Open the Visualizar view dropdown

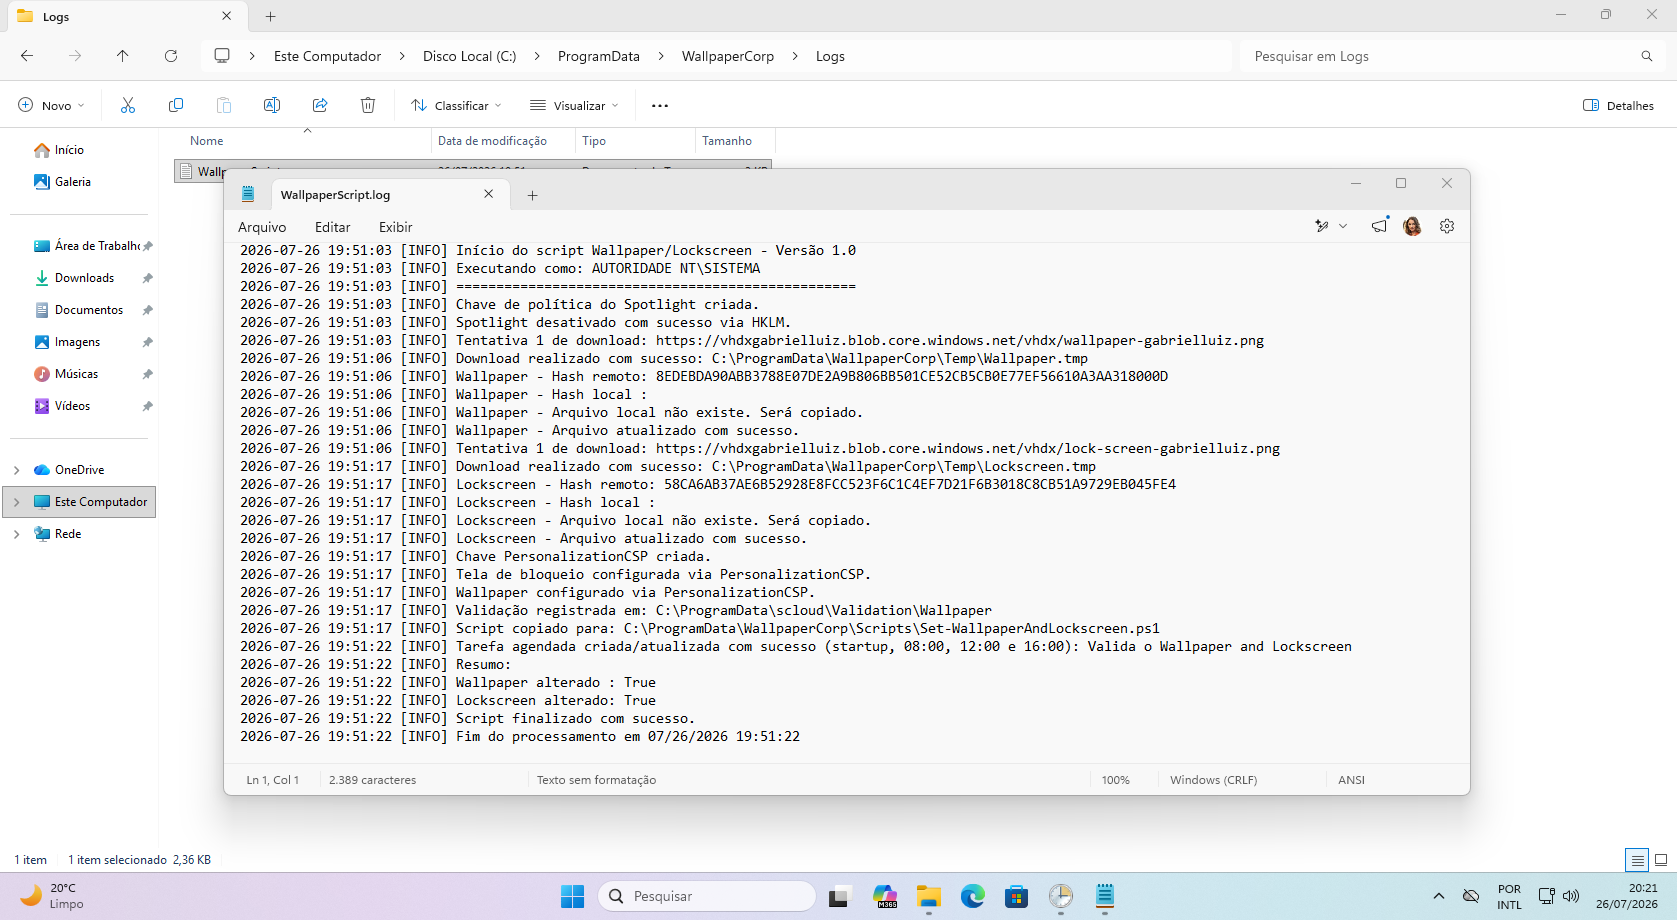click(575, 105)
